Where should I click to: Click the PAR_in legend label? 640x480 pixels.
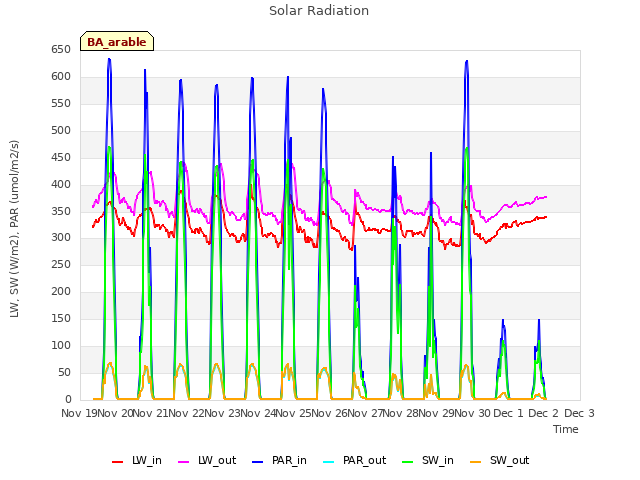click(289, 460)
